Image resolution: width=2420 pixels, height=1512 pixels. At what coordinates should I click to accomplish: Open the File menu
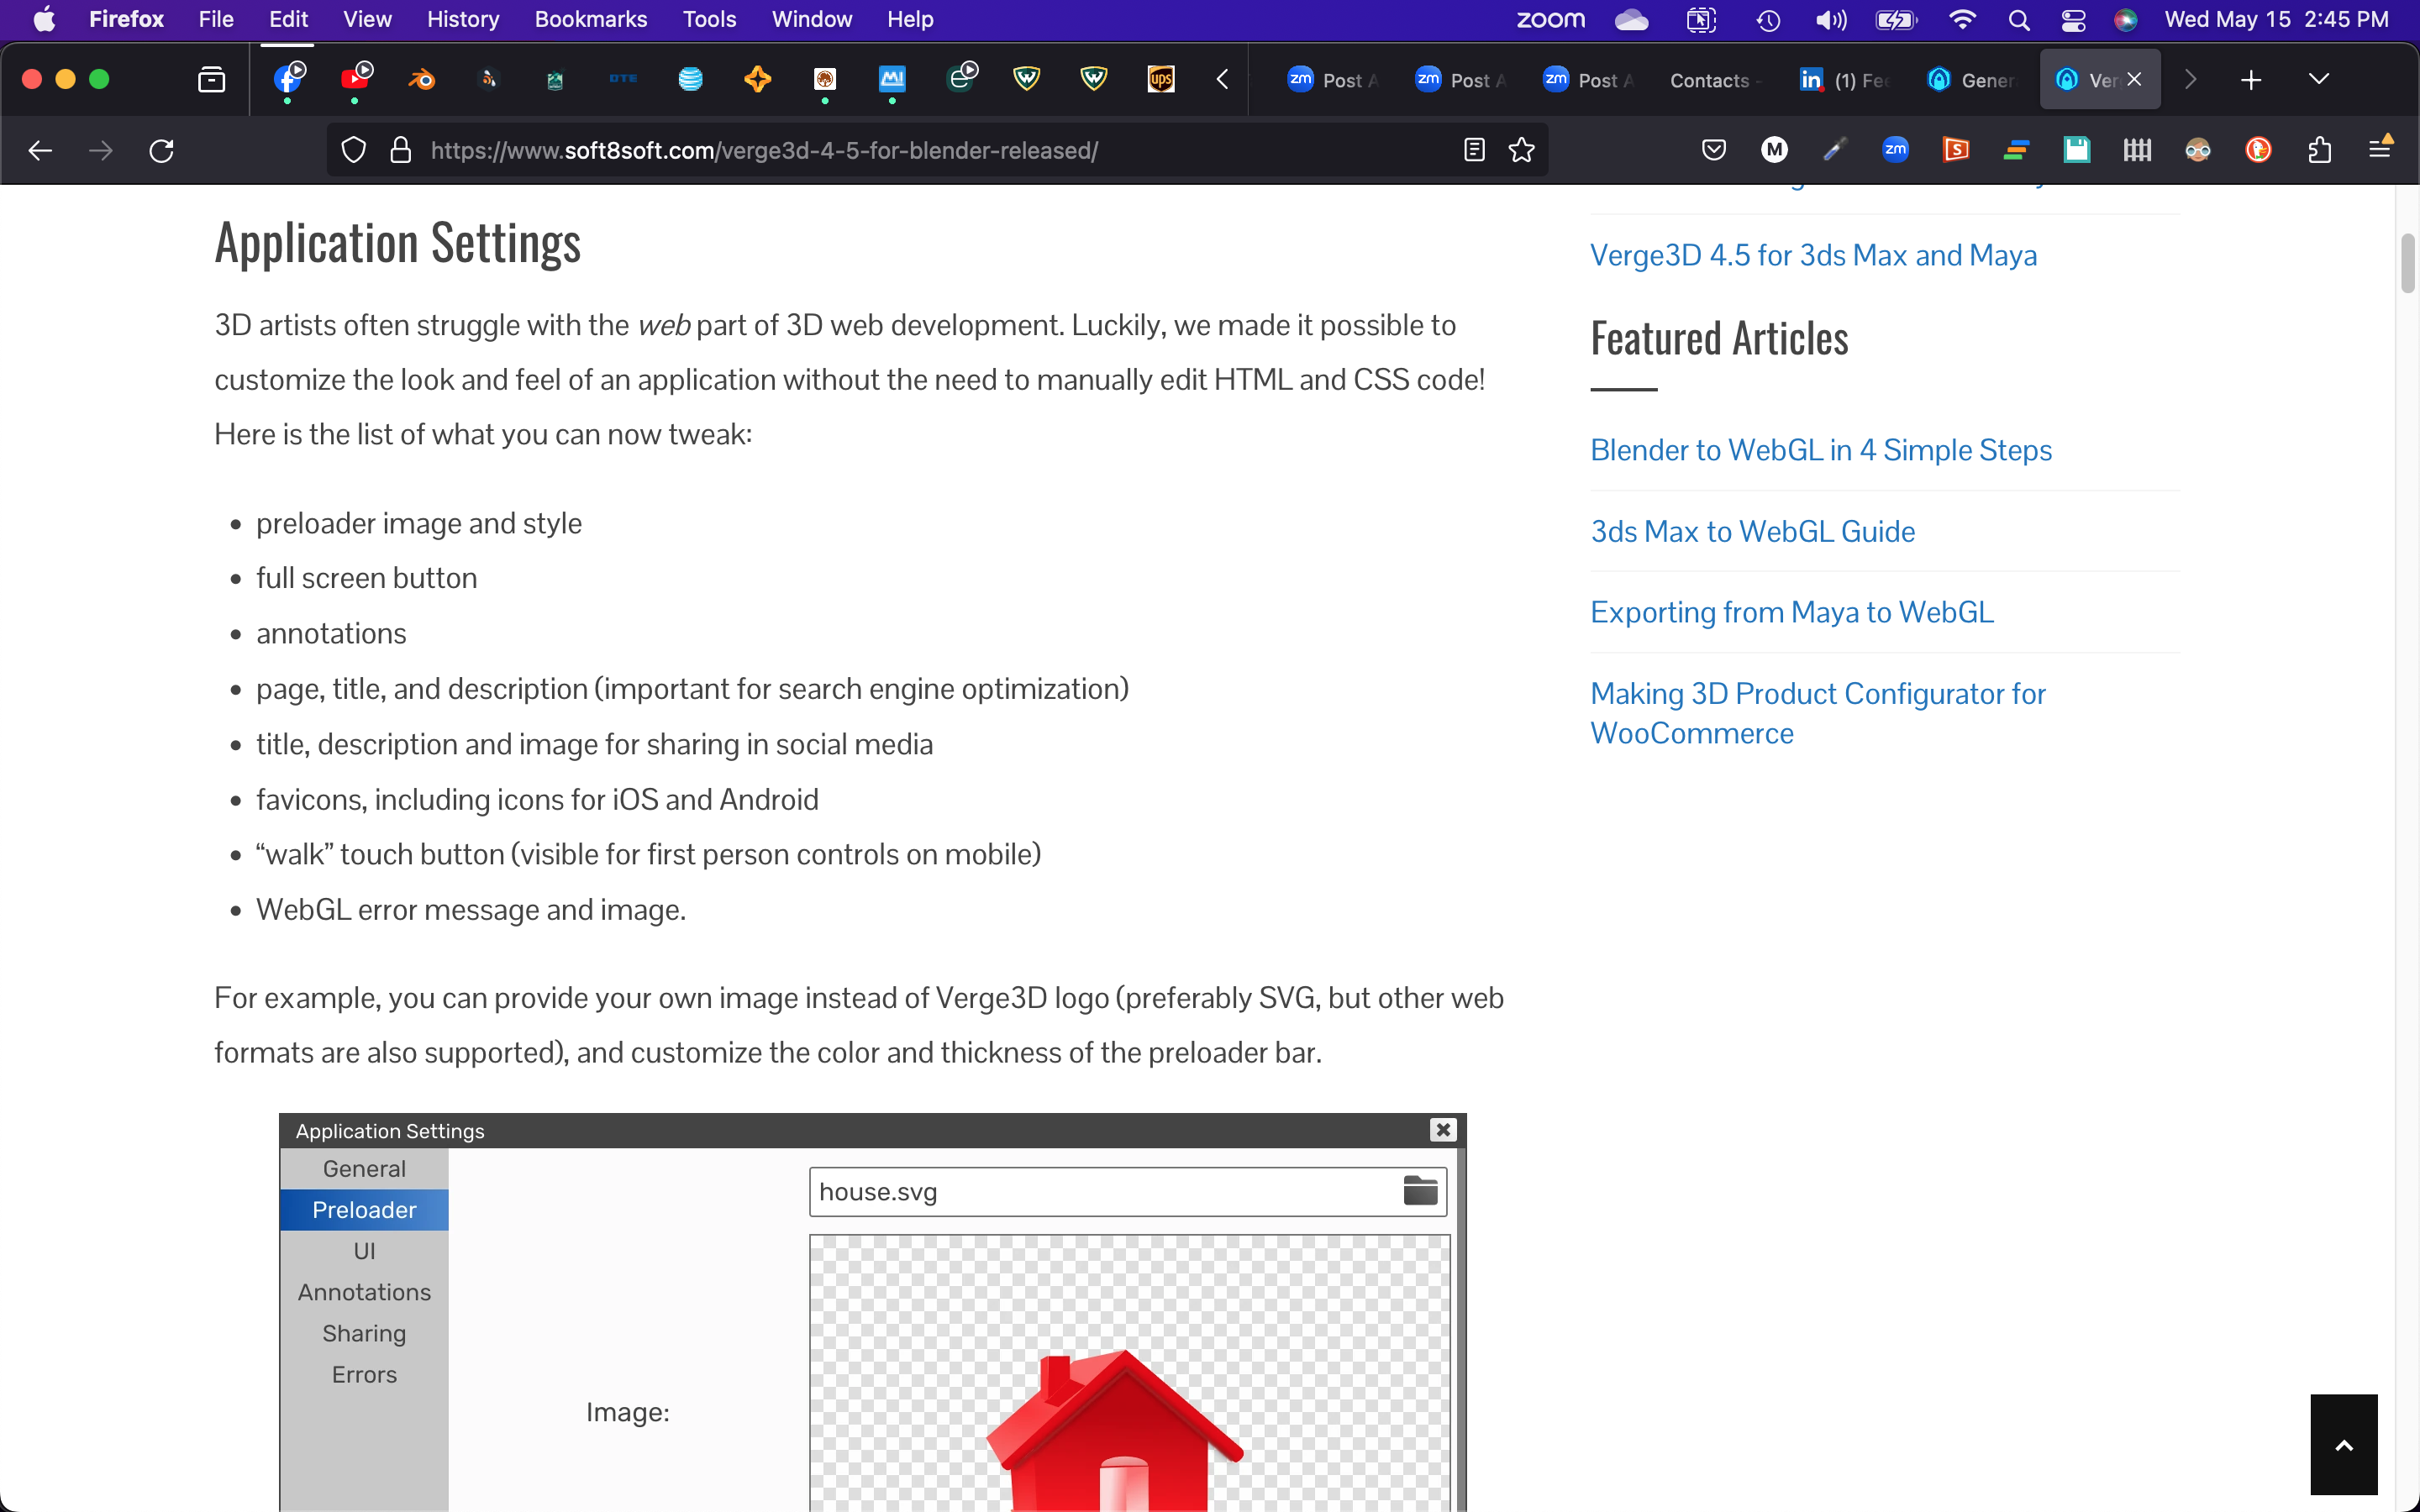tap(216, 19)
